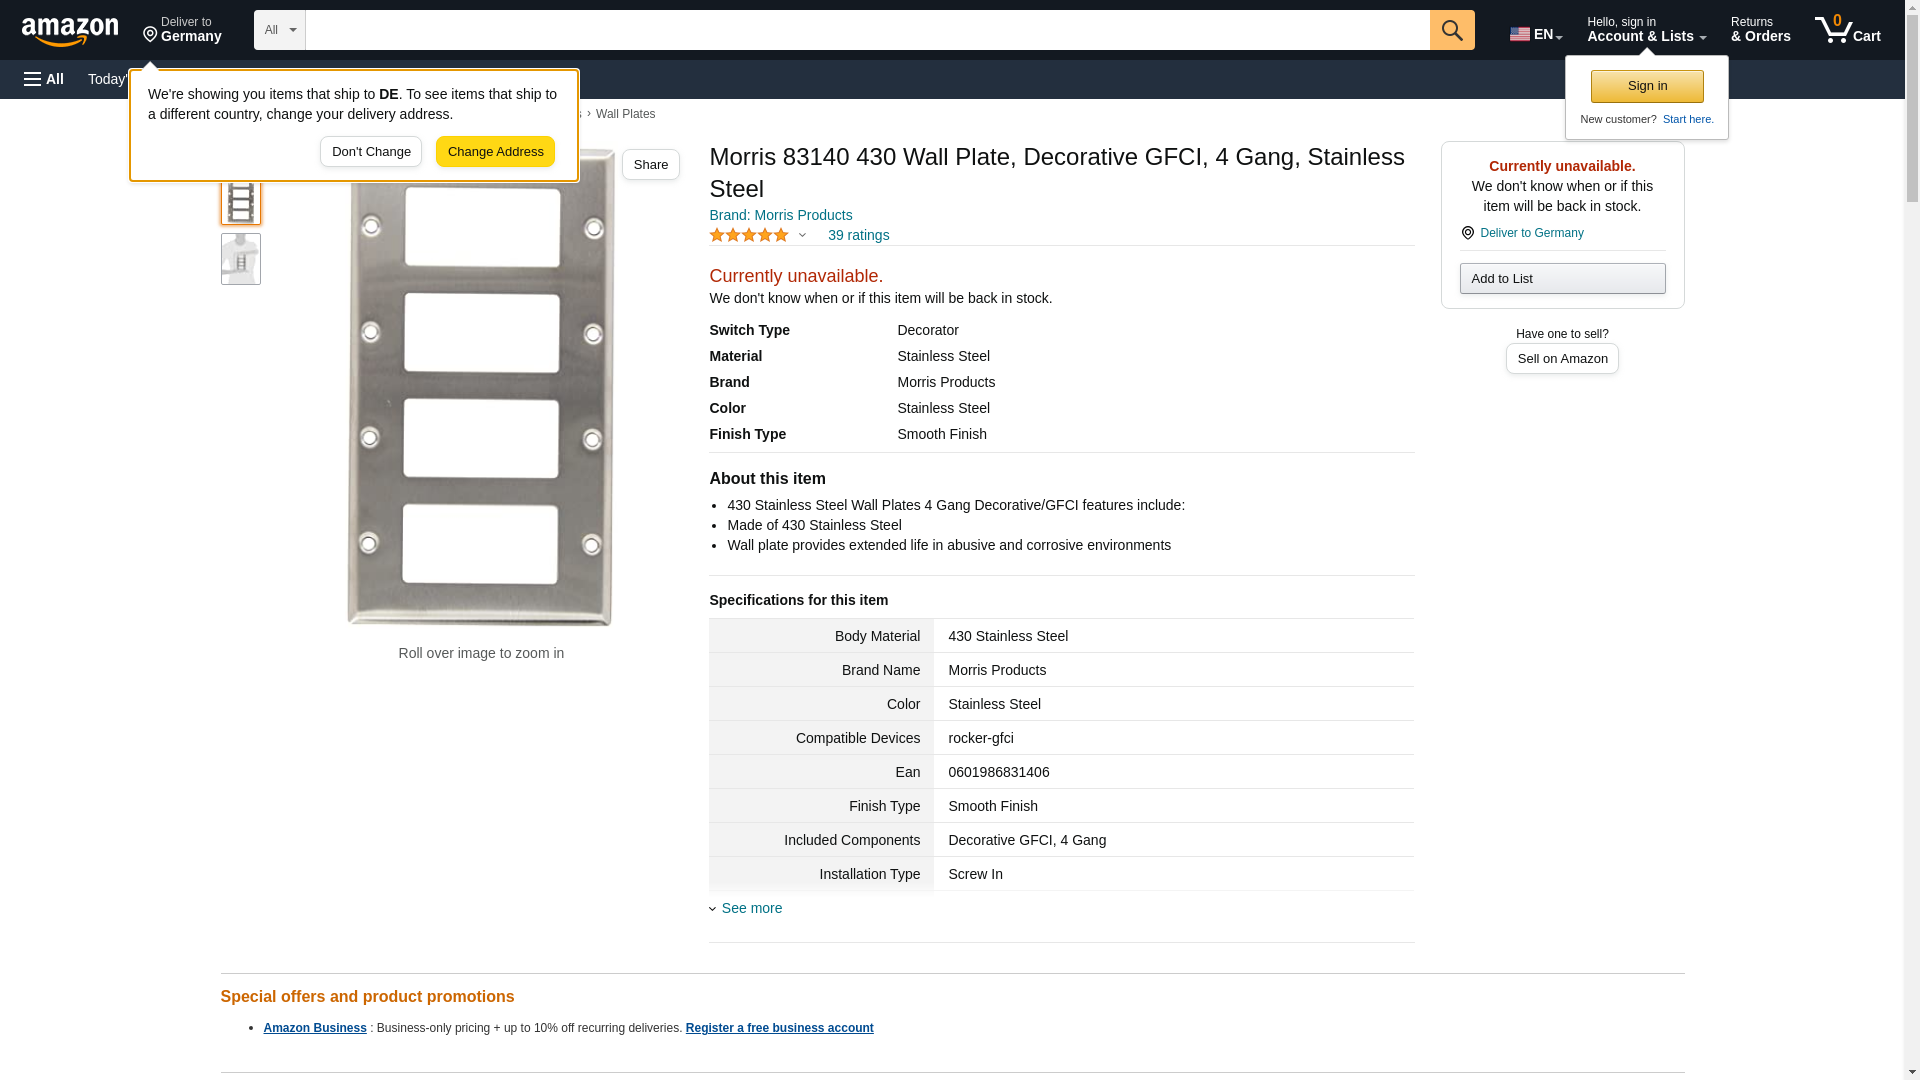Screen dimensions: 1920x1080
Task: Open Account & Lists menu
Action: tap(1645, 30)
